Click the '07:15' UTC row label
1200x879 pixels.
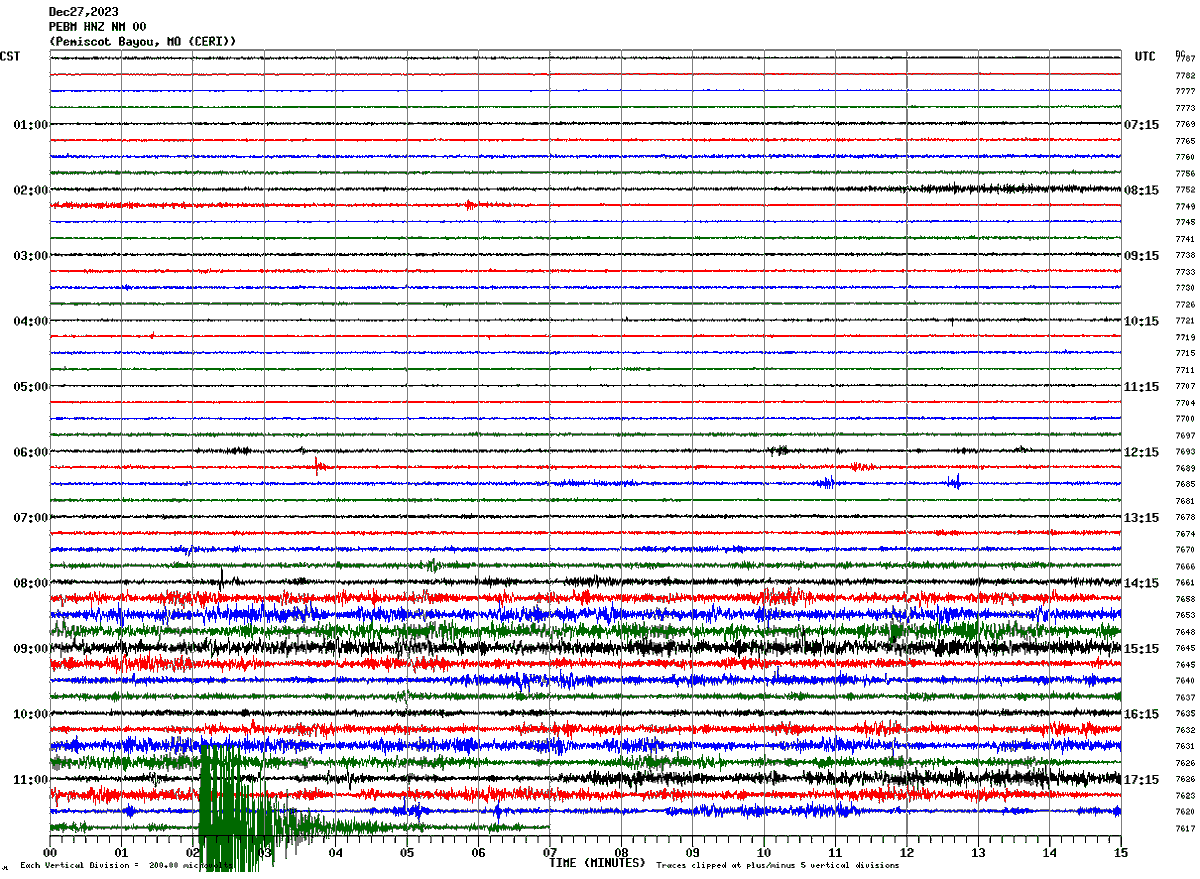coord(1141,125)
